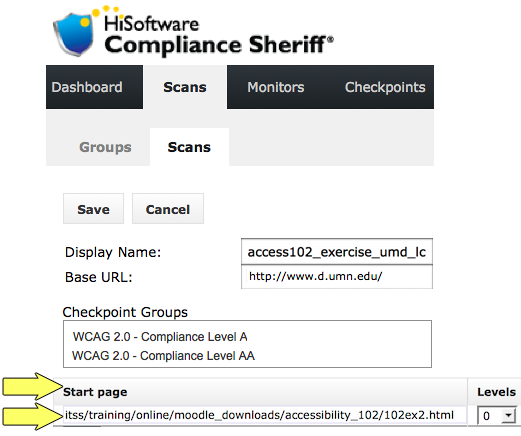The image size is (521, 436).
Task: Select the Scans sub-tab below the main navigation
Action: tap(189, 147)
